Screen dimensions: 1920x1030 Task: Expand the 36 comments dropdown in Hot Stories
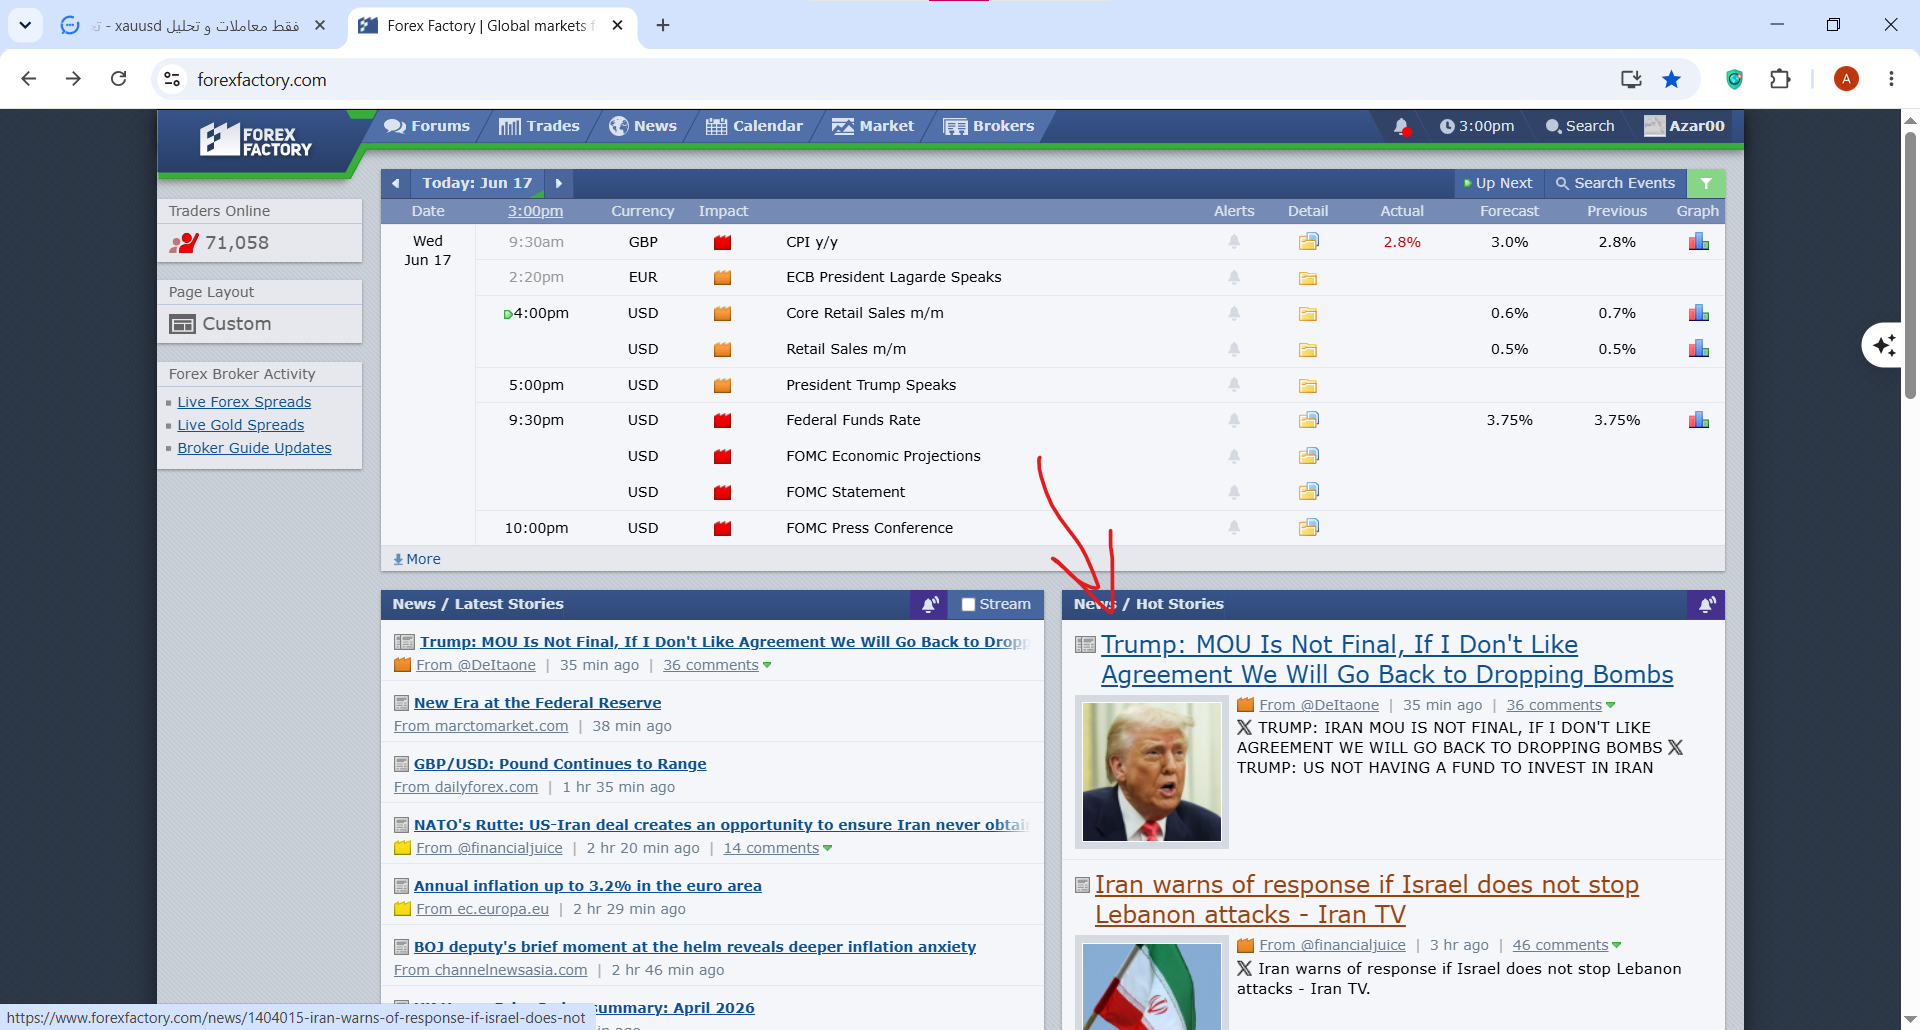[x=1610, y=705]
